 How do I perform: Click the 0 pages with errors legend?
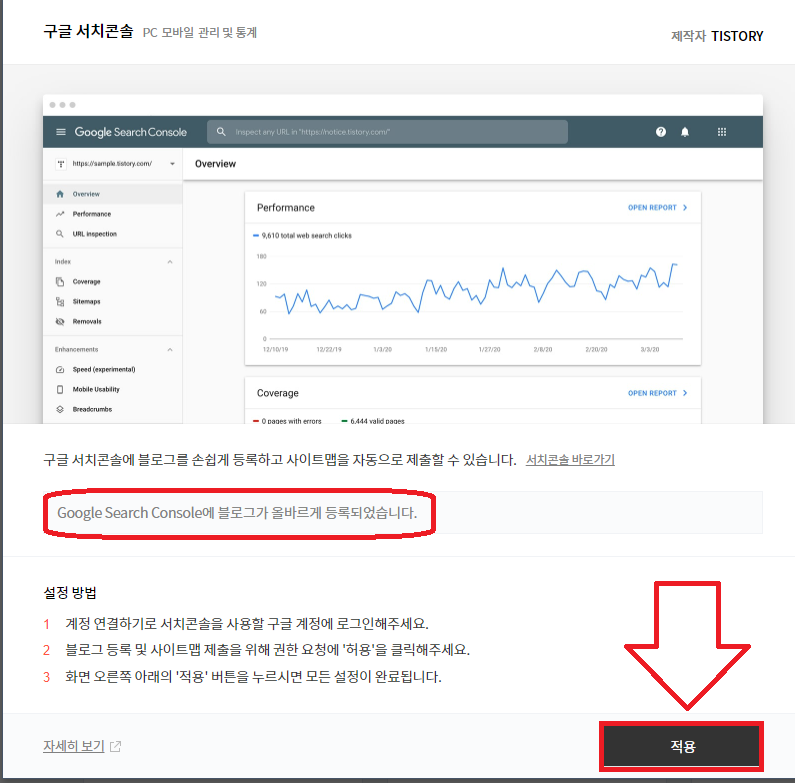[287, 421]
